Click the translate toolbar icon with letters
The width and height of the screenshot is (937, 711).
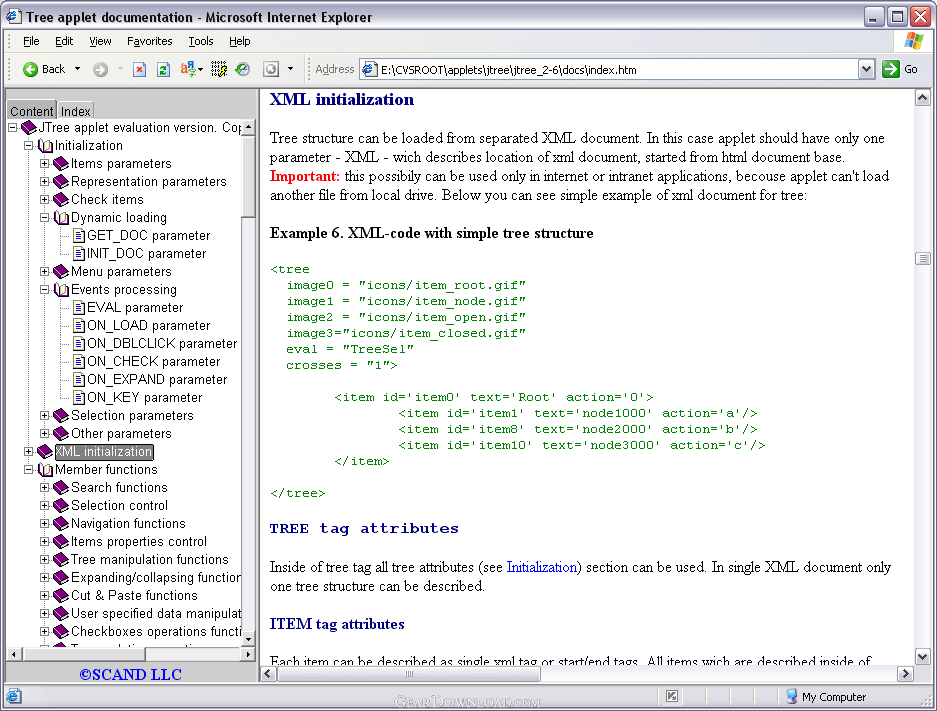[x=188, y=69]
